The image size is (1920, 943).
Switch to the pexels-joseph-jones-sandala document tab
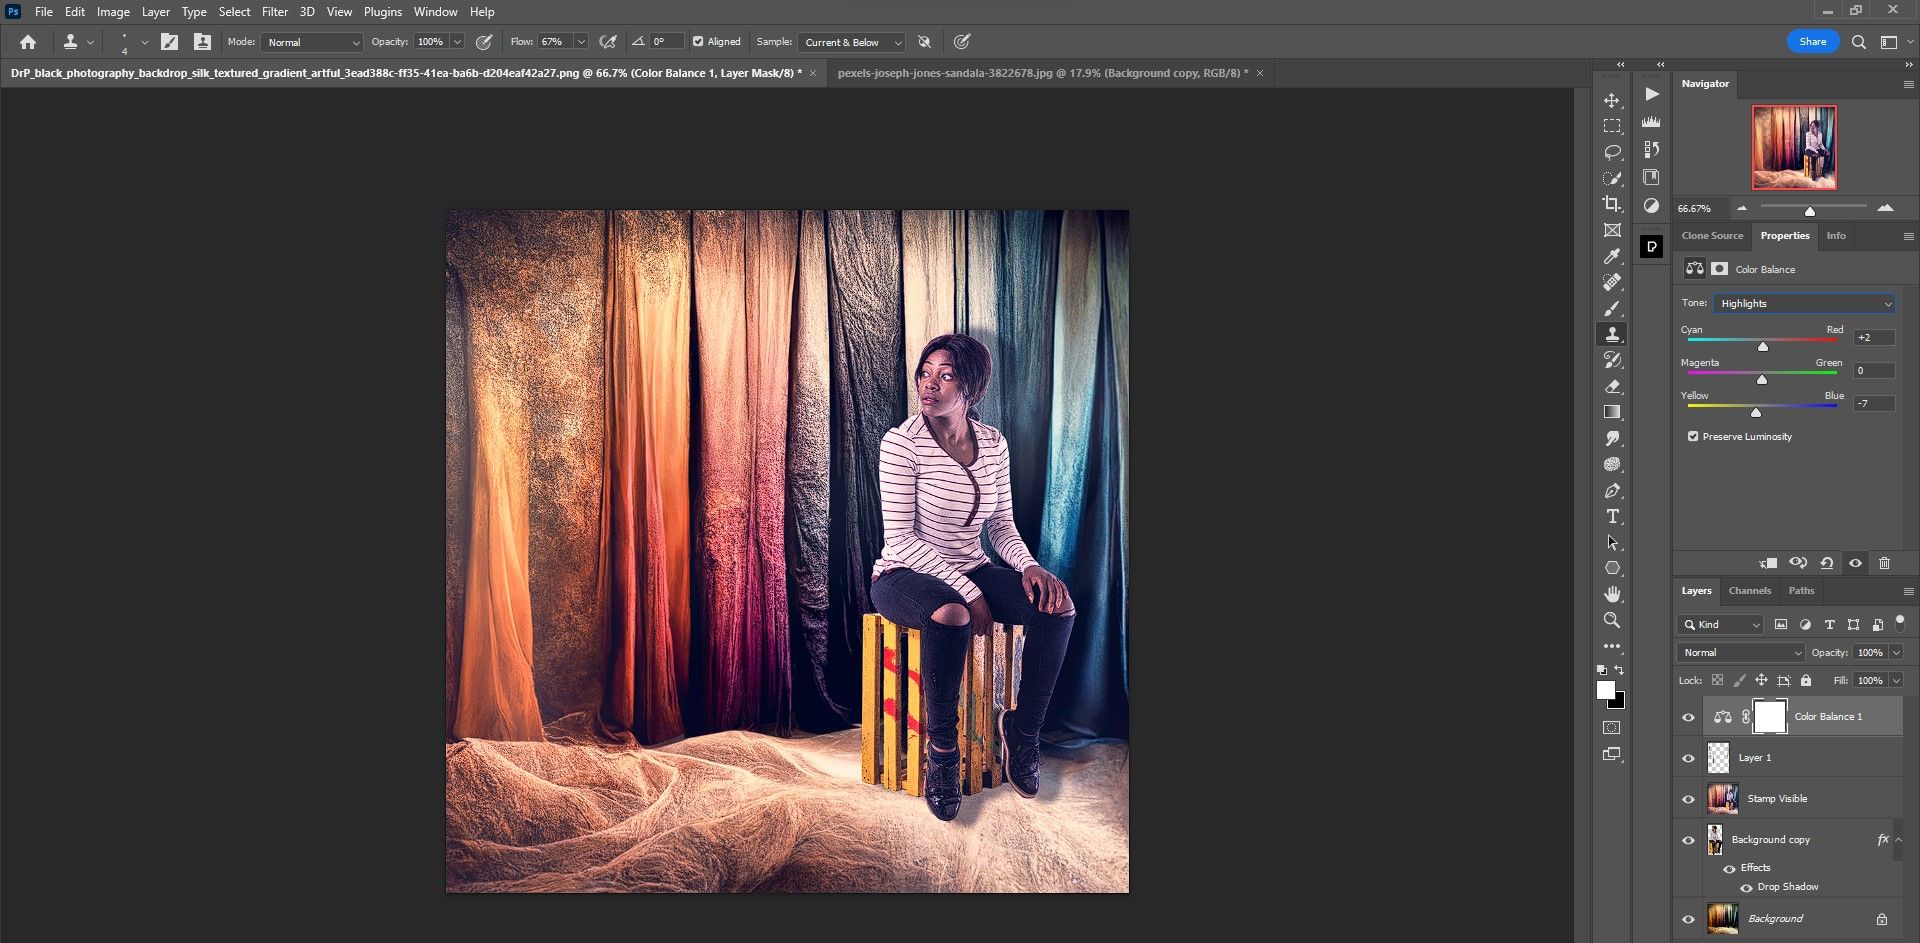[x=1042, y=73]
